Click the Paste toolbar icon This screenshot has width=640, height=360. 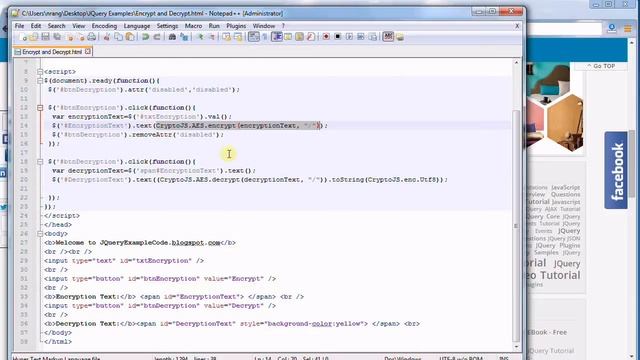tap(130, 37)
